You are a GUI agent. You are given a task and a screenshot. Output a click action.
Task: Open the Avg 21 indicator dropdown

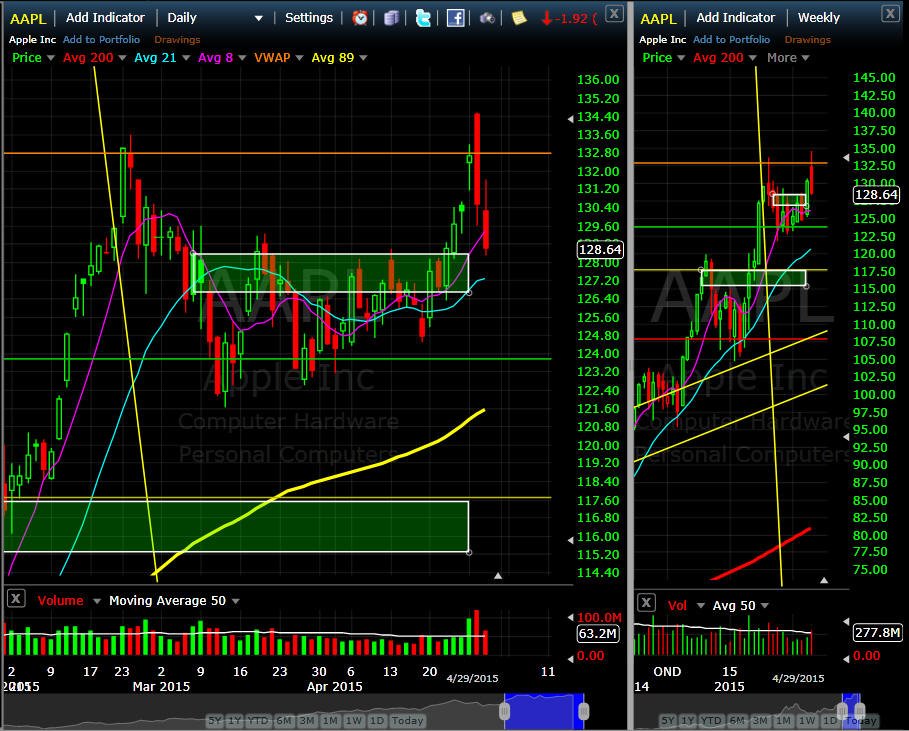pyautogui.click(x=186, y=58)
